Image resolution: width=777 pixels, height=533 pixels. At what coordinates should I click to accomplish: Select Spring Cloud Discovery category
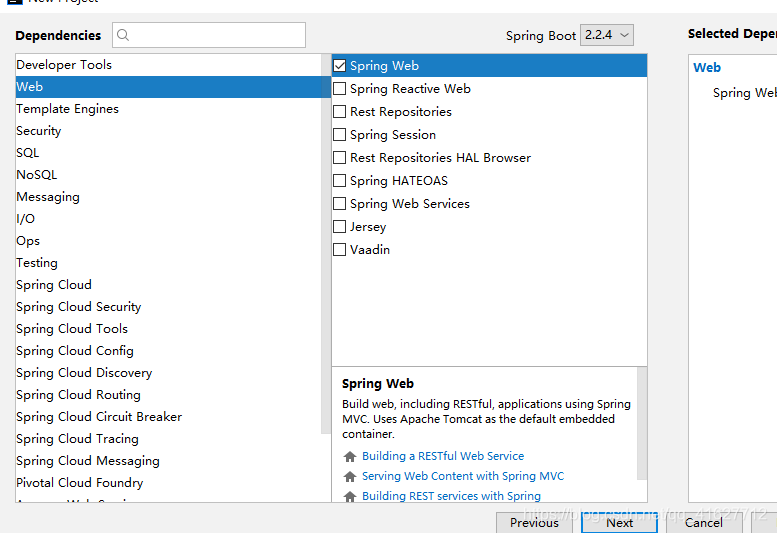[168, 373]
